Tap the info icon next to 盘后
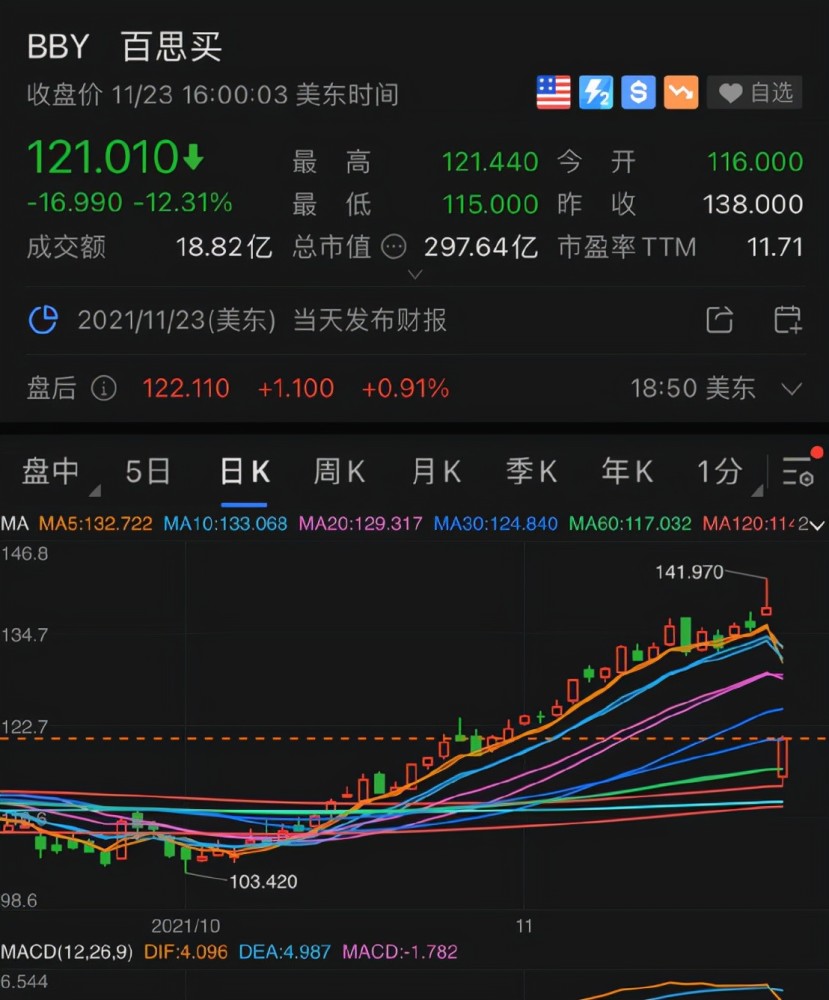Screen dimensions: 829x1000 pyautogui.click(x=104, y=388)
